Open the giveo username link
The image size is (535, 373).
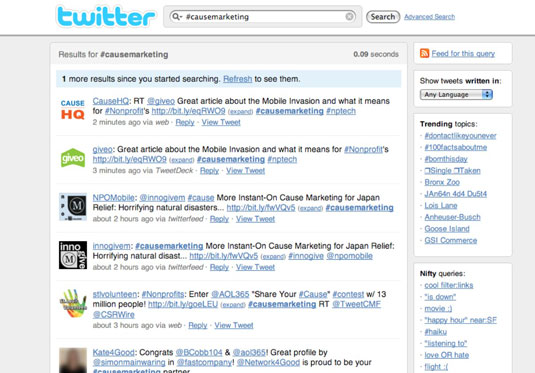coord(102,149)
